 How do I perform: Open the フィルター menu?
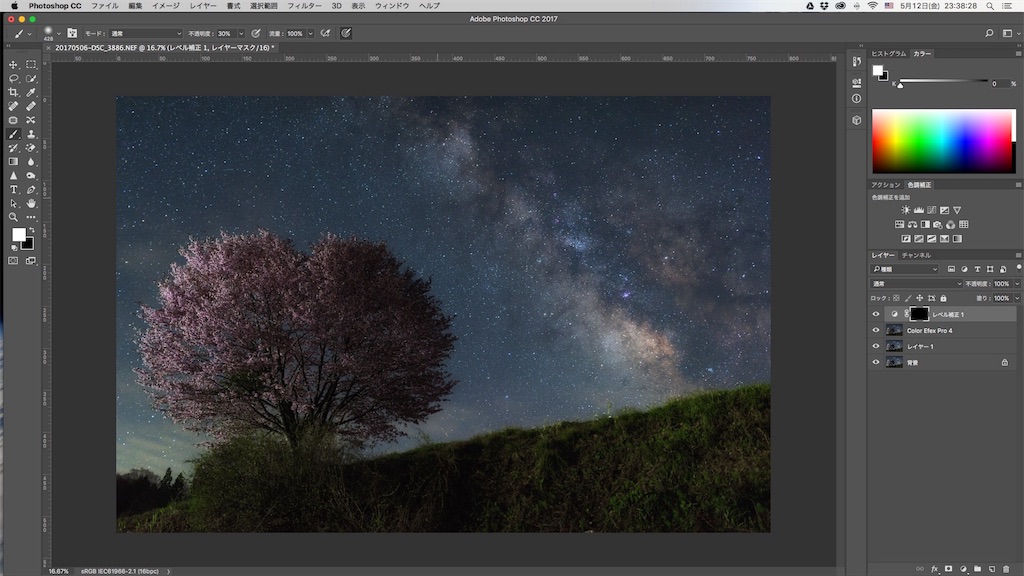click(304, 5)
